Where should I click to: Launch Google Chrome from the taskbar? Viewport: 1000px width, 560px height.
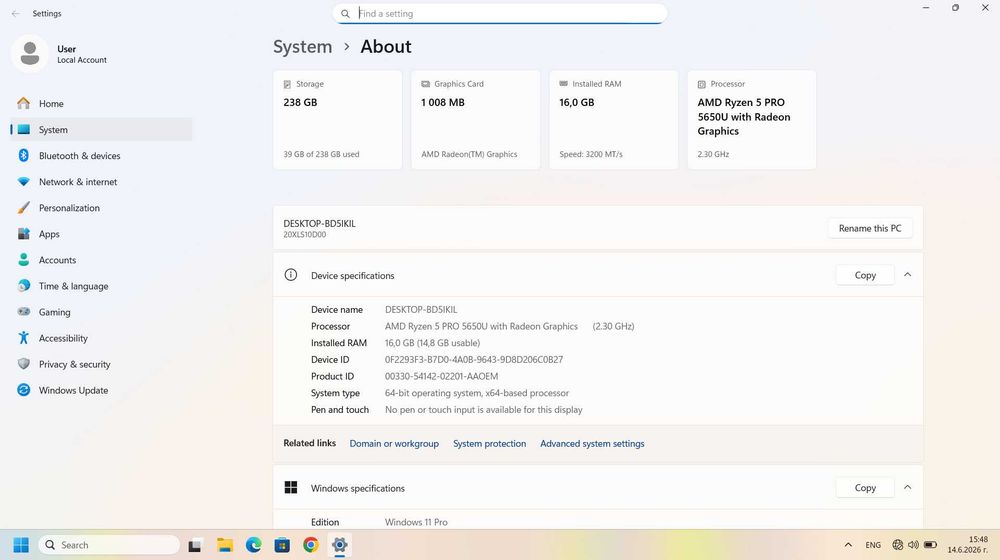[x=311, y=545]
